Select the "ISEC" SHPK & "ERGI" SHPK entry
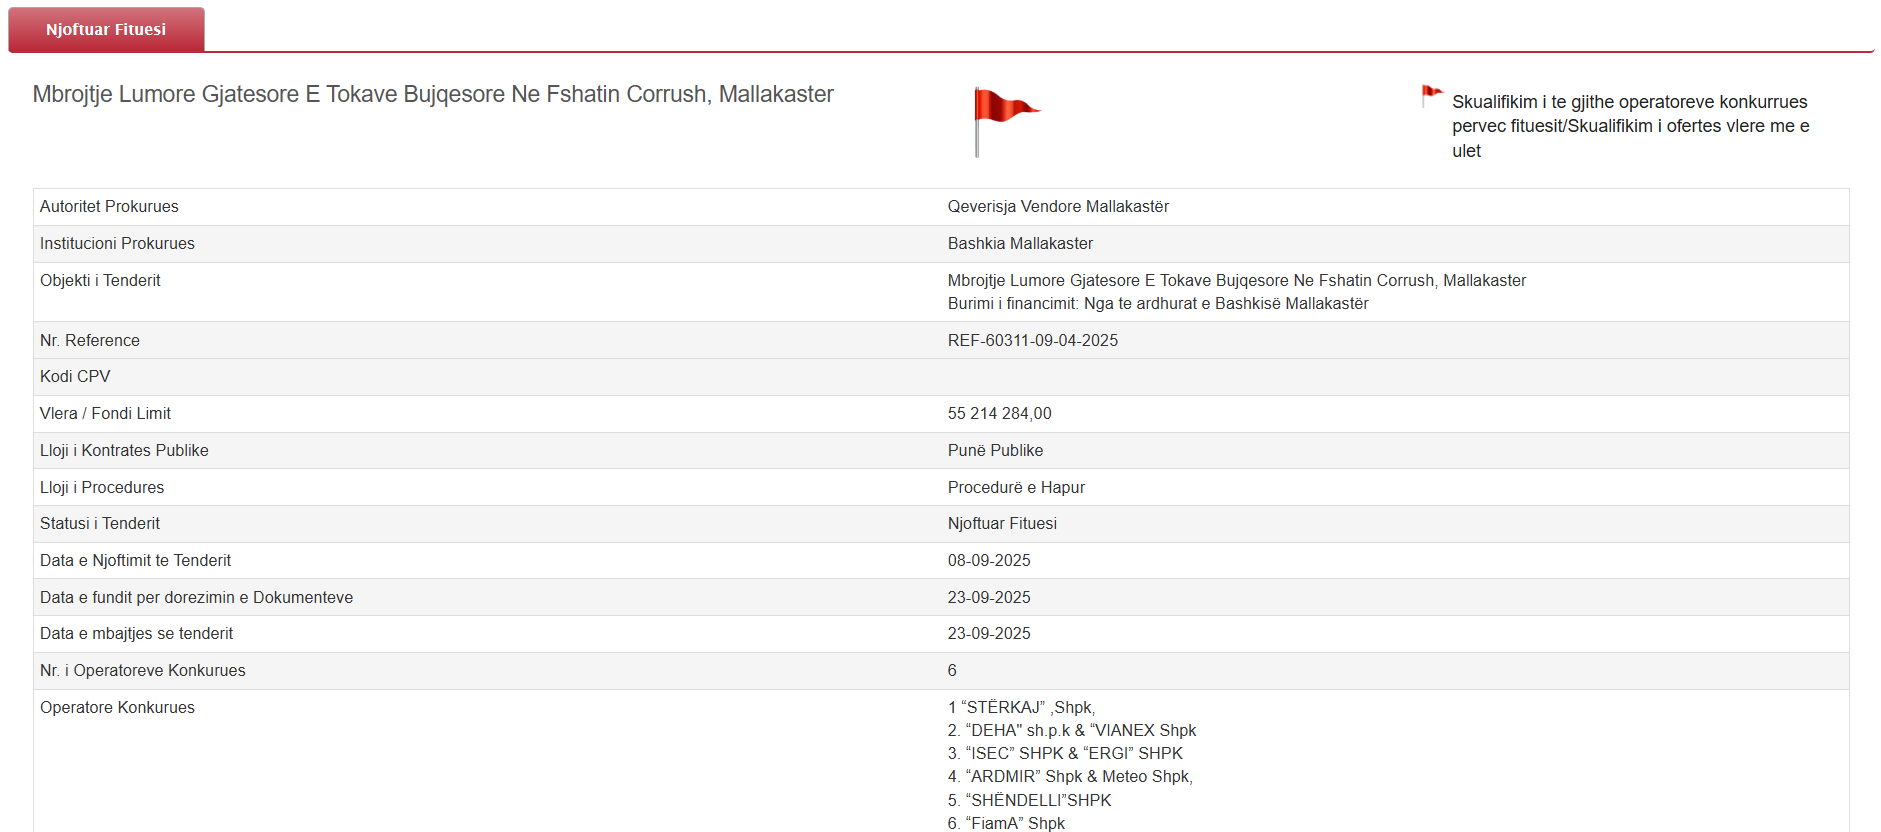The width and height of the screenshot is (1881, 832). [1064, 753]
